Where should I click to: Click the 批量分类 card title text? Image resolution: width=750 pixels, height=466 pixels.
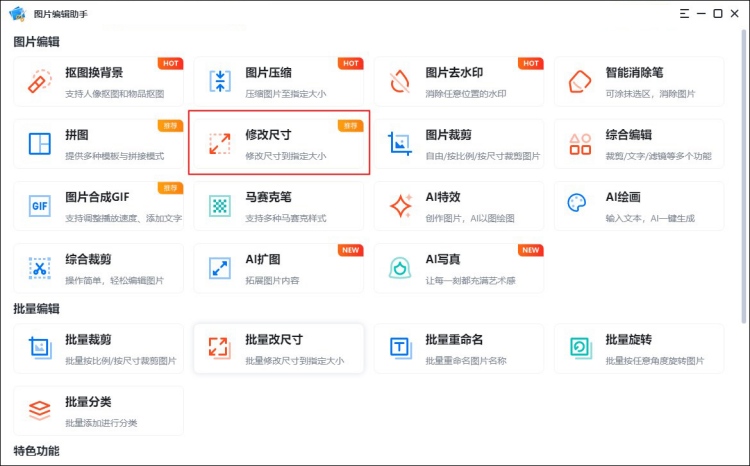tap(88, 402)
